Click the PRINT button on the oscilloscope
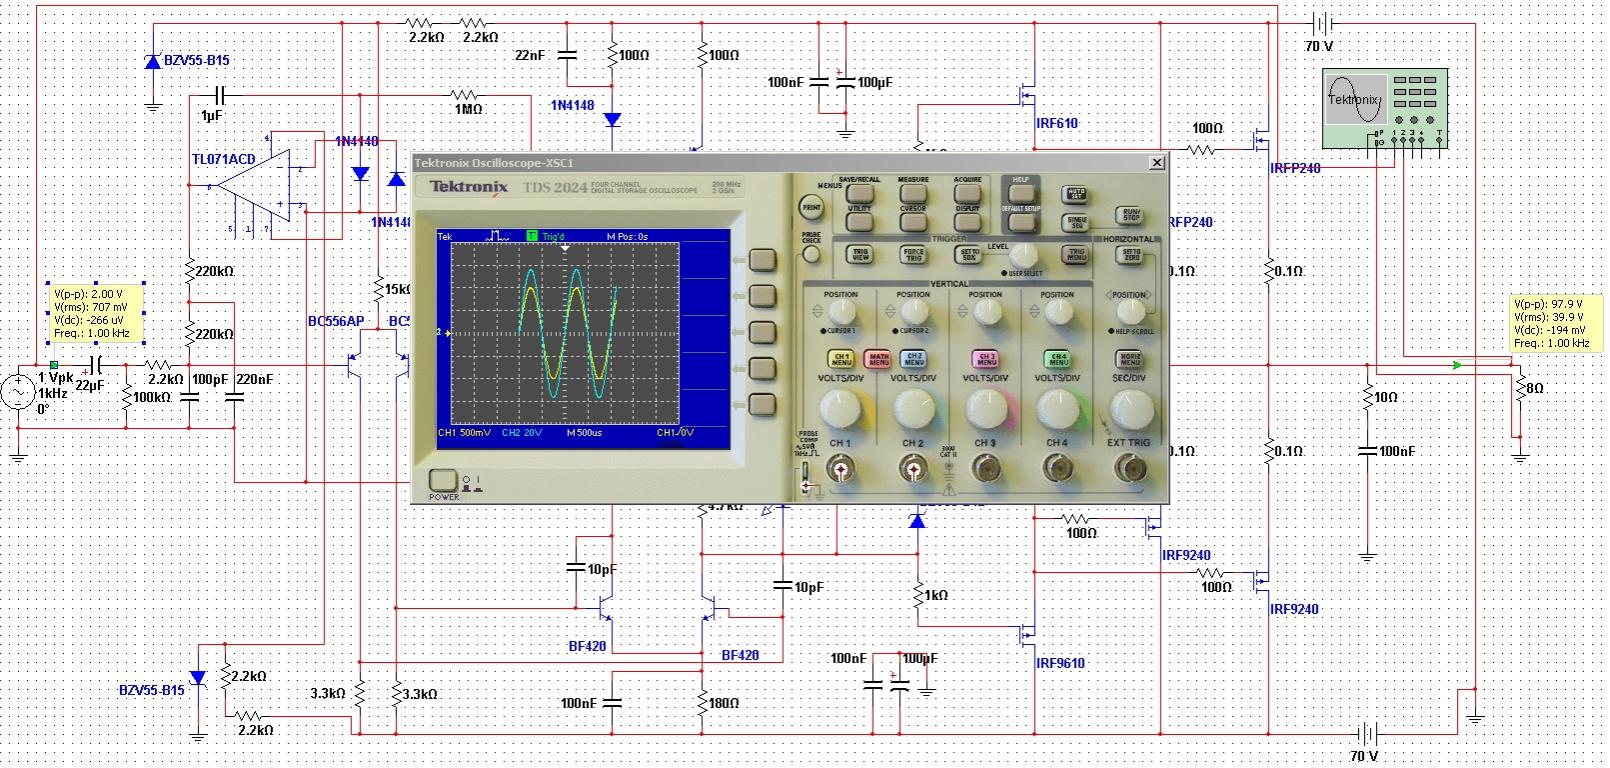Image resolution: width=1610 pixels, height=768 pixels. click(811, 208)
